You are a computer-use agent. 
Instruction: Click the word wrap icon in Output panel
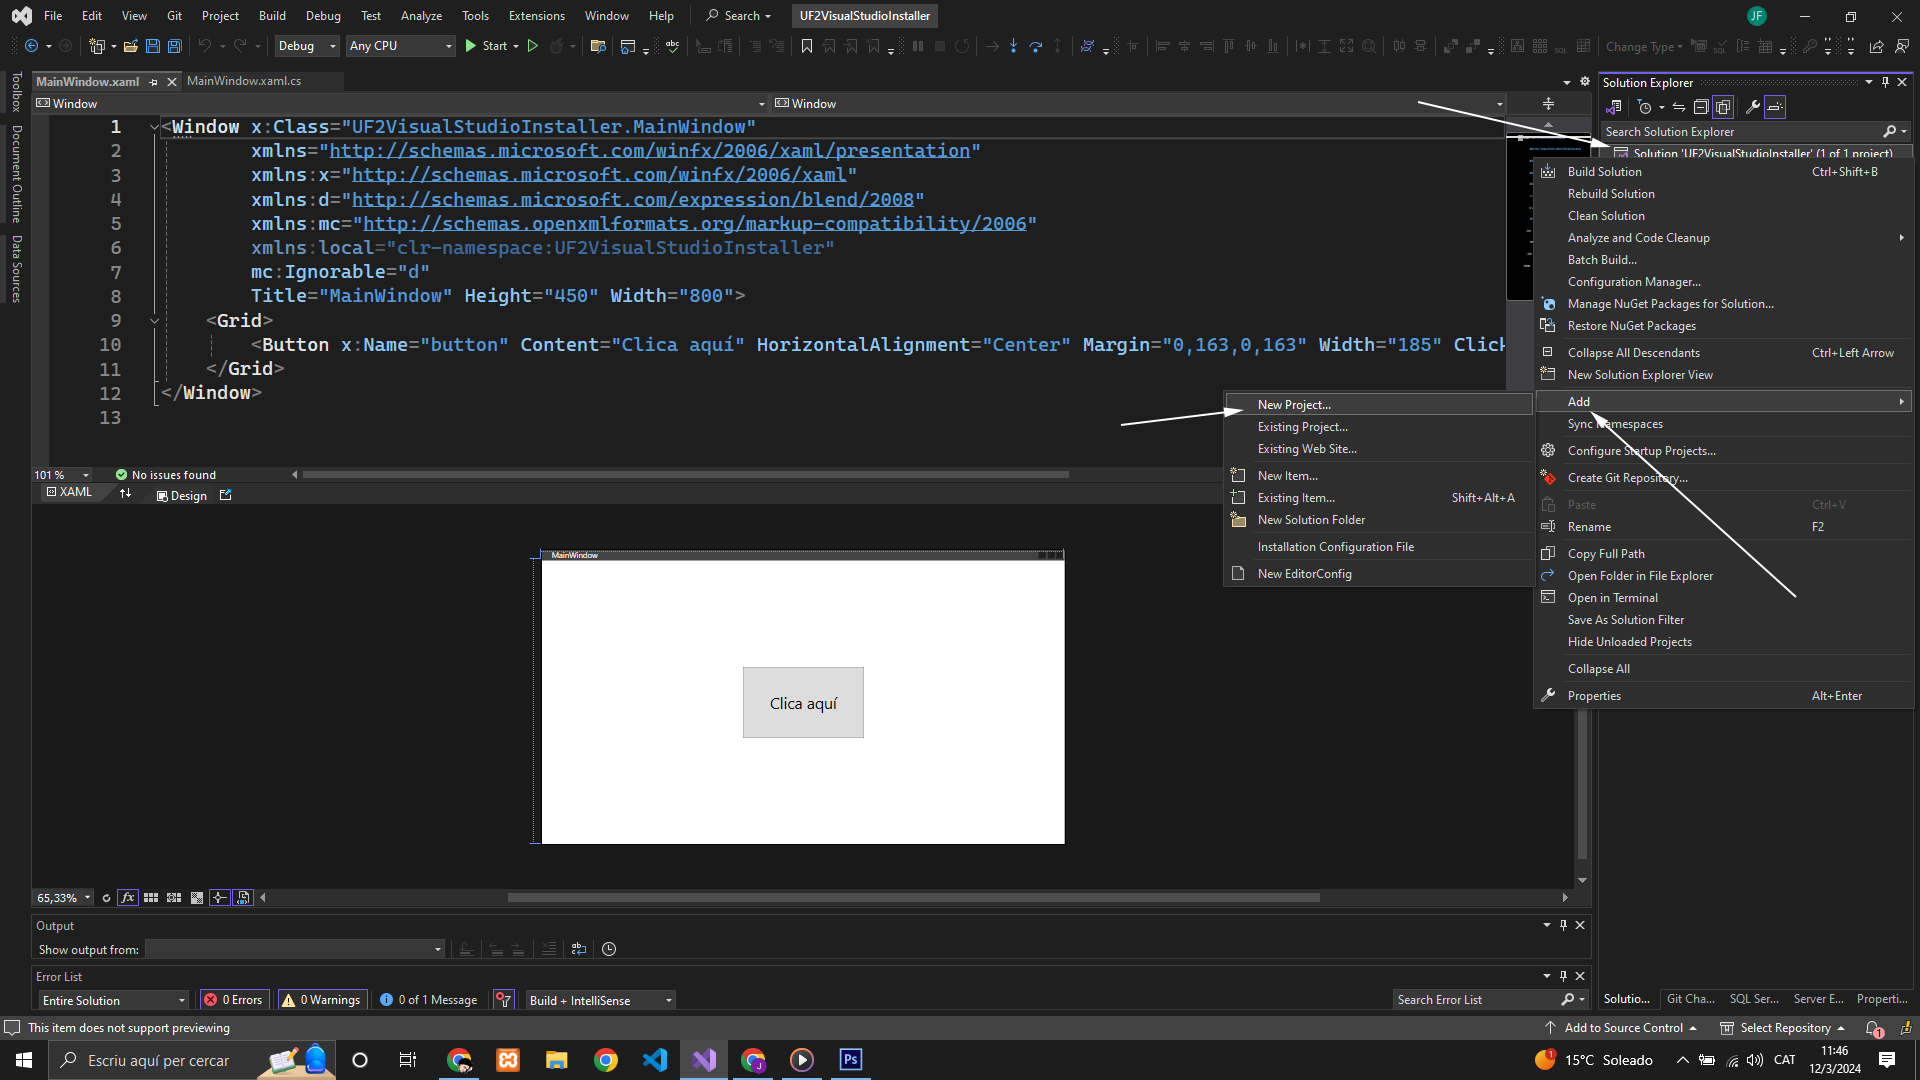tap(578, 949)
